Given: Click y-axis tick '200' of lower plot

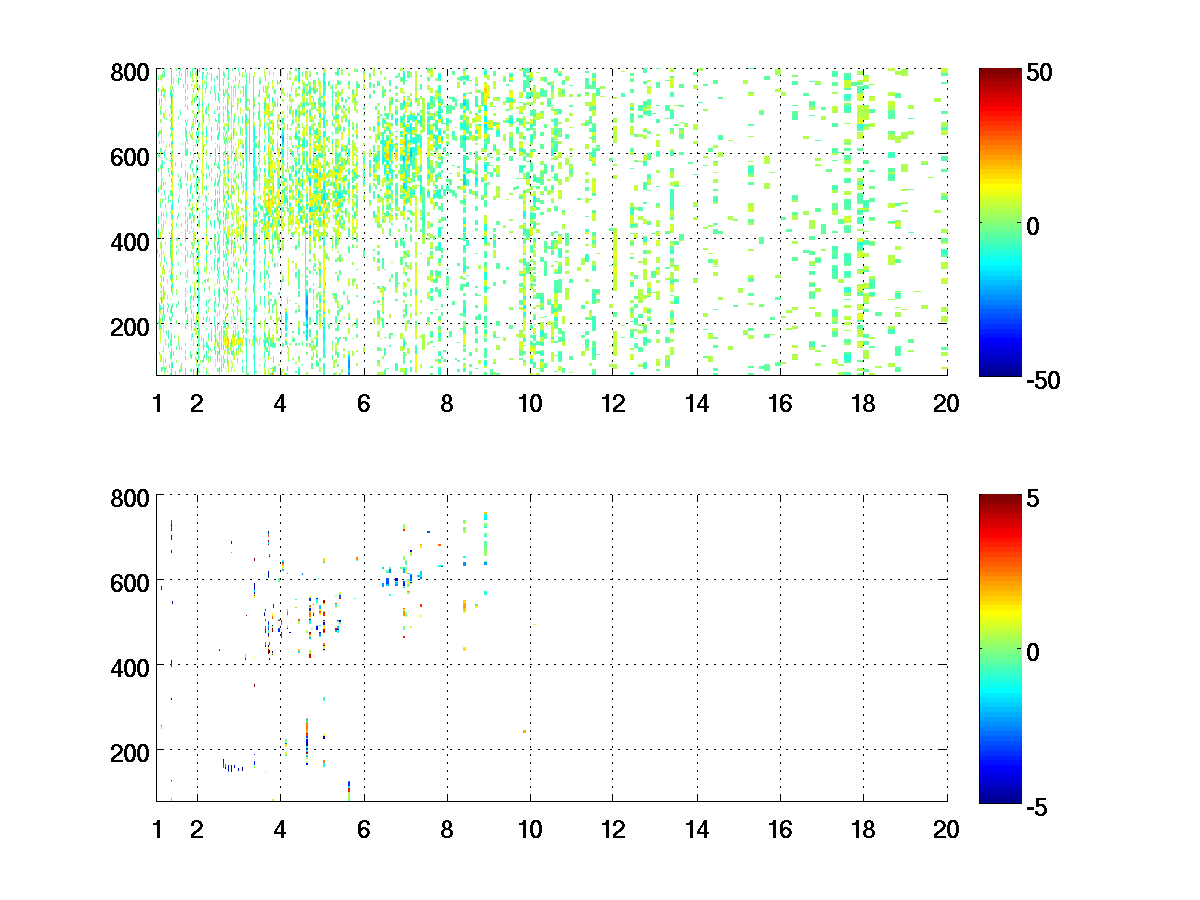Looking at the screenshot, I should coord(131,751).
